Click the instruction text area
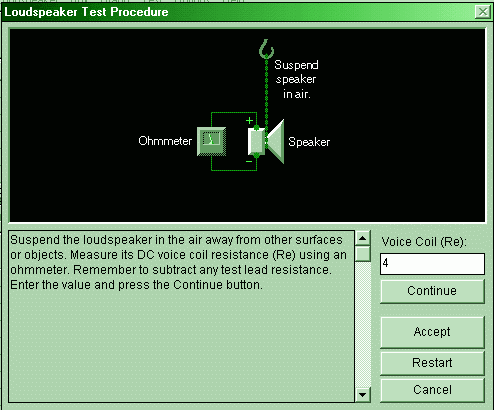Viewport: 494px width, 410px height. [x=181, y=316]
